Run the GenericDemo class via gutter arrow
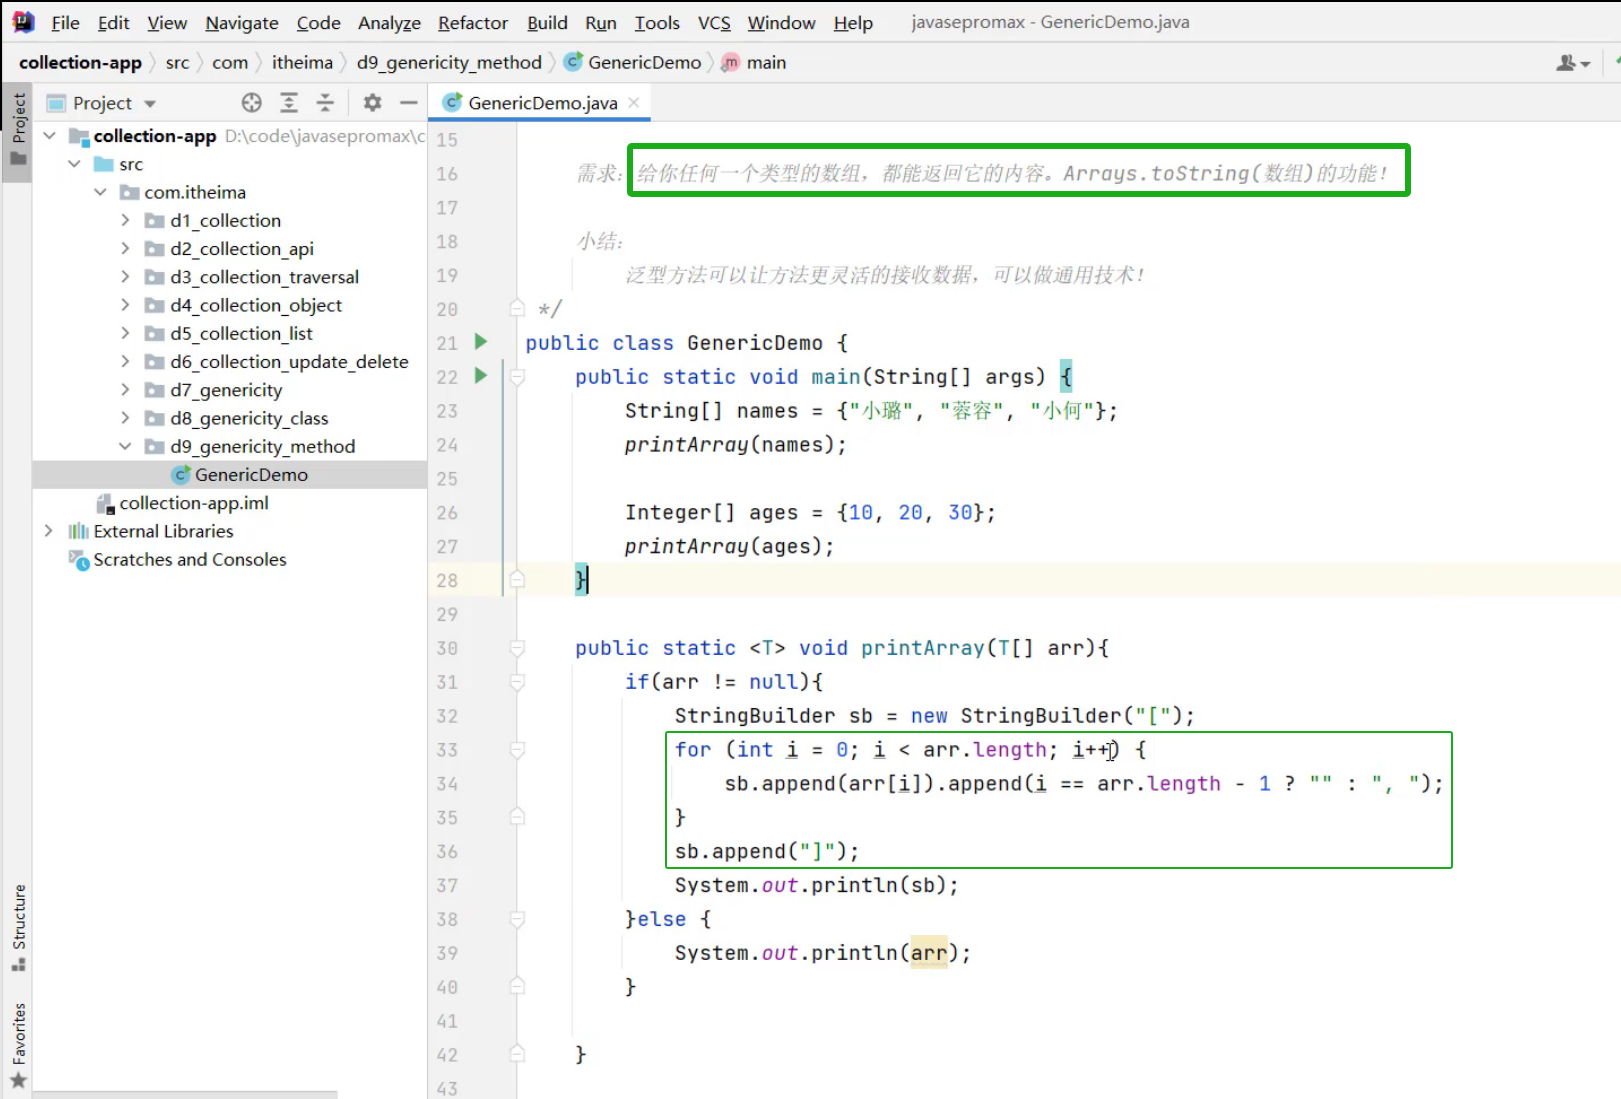This screenshot has height=1099, width=1621. 481,342
